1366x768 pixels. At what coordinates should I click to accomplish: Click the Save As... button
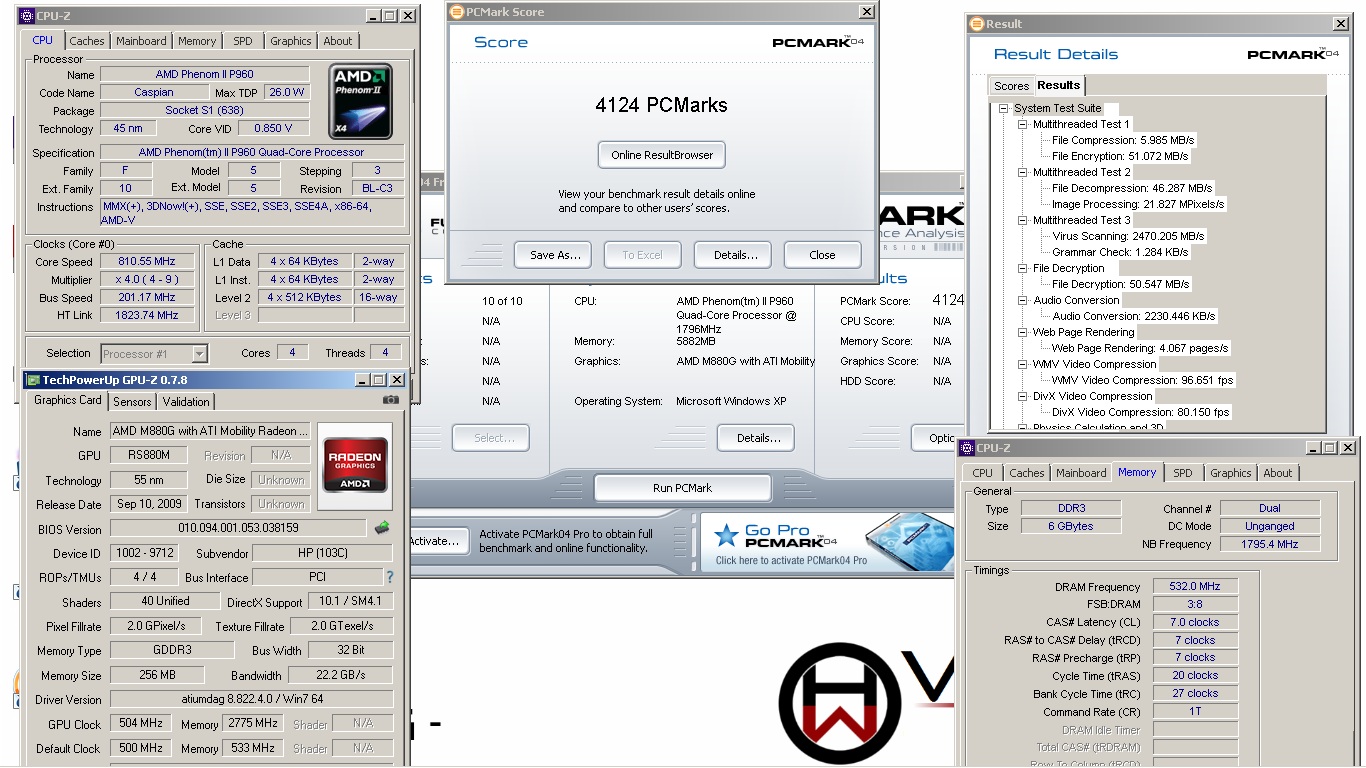pos(553,255)
